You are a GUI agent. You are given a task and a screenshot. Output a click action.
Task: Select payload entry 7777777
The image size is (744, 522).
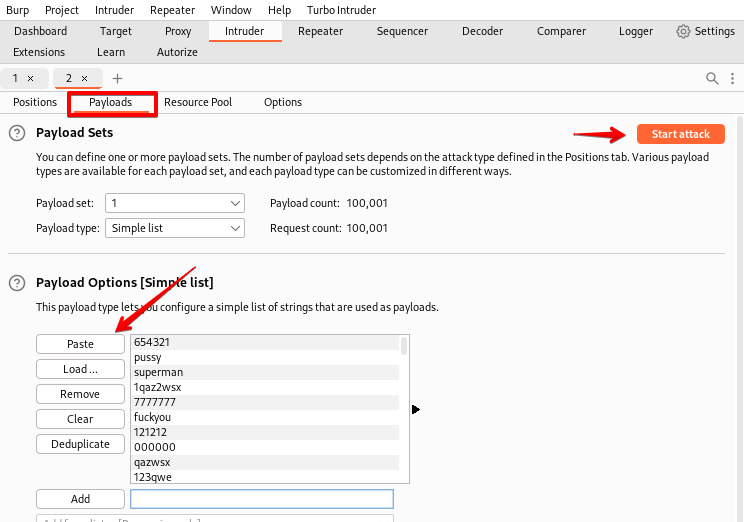265,402
